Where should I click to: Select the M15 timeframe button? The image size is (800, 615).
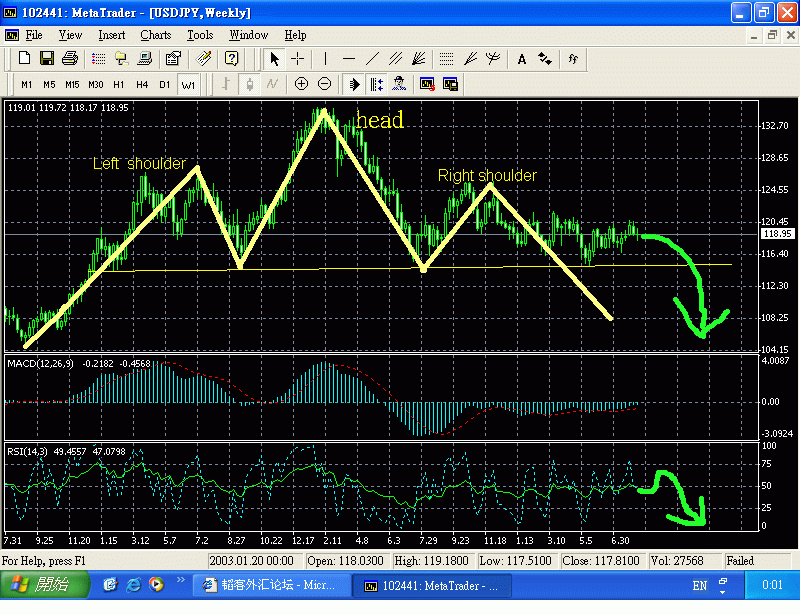(72, 84)
